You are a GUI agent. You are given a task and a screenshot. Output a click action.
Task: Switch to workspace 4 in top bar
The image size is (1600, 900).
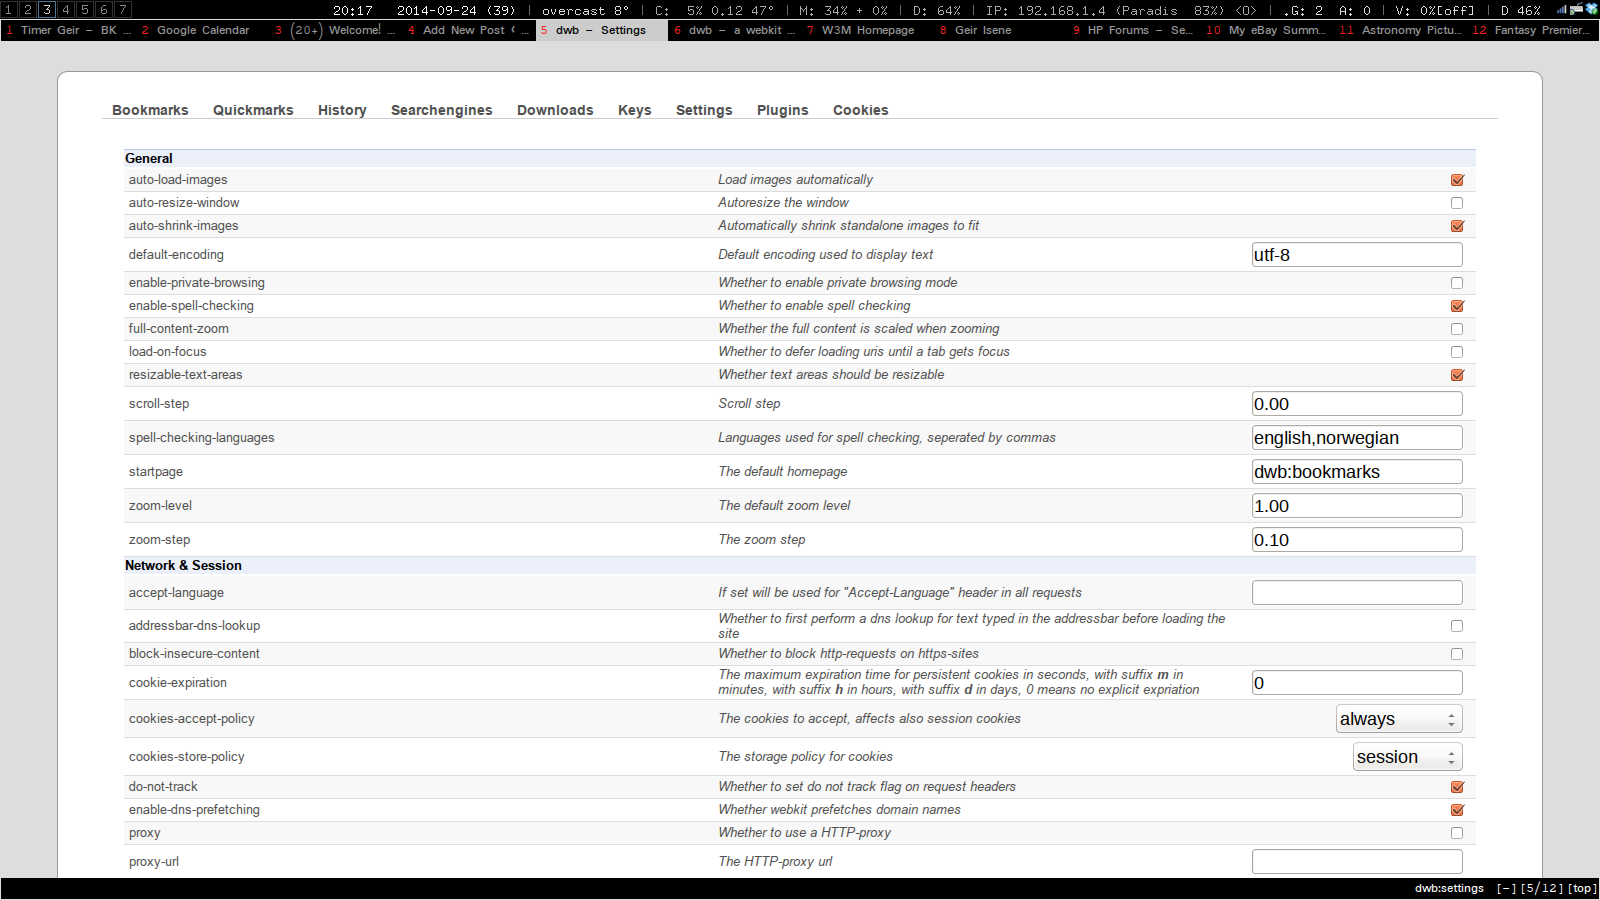coord(66,10)
